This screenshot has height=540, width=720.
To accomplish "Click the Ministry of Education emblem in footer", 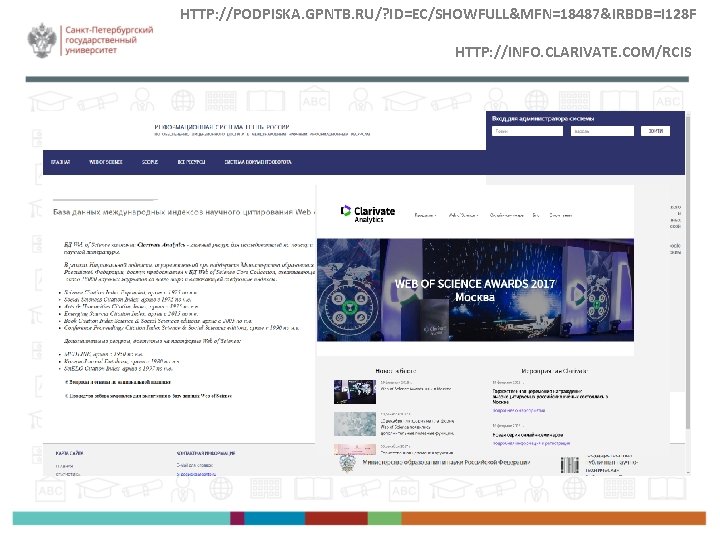I will point(348,462).
